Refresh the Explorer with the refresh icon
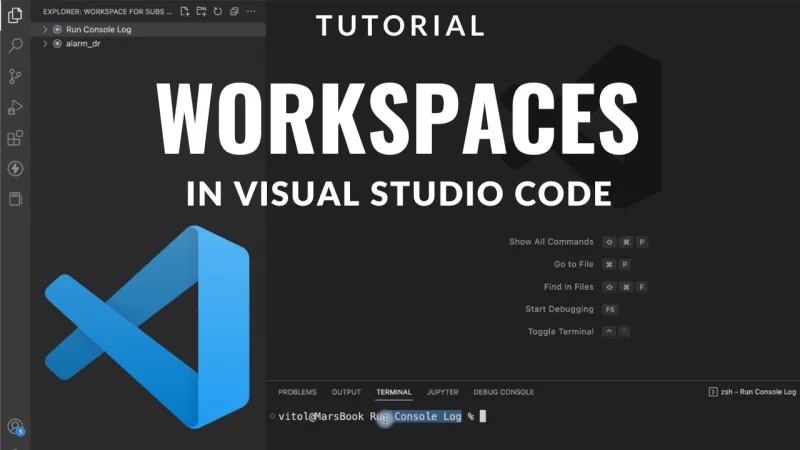 [218, 11]
